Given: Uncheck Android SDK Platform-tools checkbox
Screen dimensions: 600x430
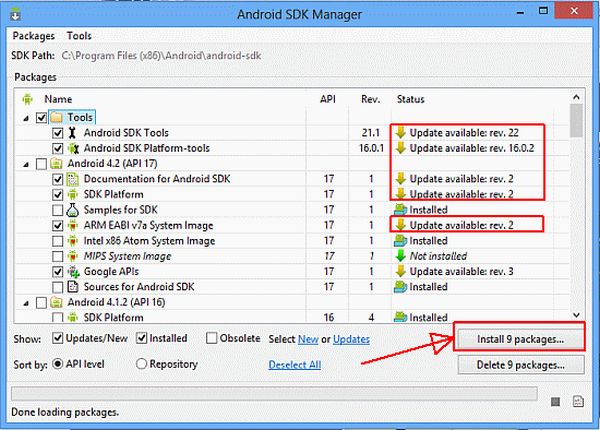Looking at the screenshot, I should [x=57, y=148].
